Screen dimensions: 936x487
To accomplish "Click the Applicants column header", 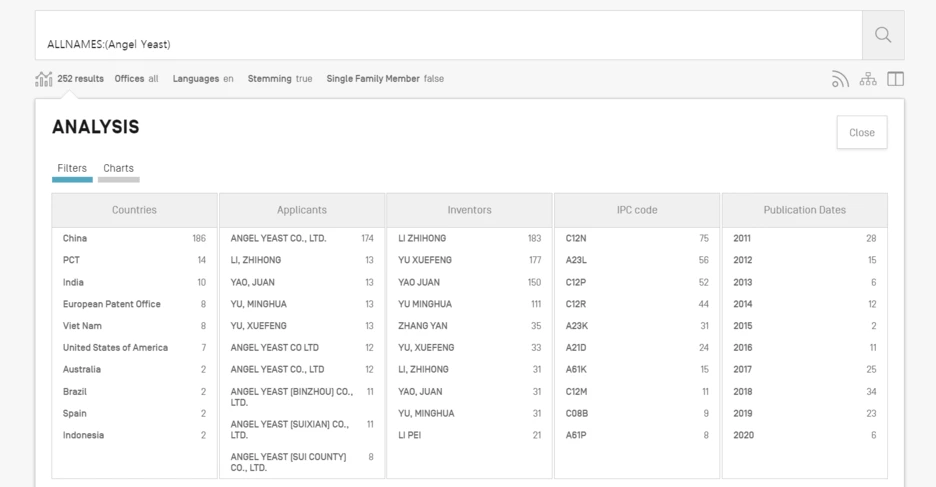I will 302,210.
